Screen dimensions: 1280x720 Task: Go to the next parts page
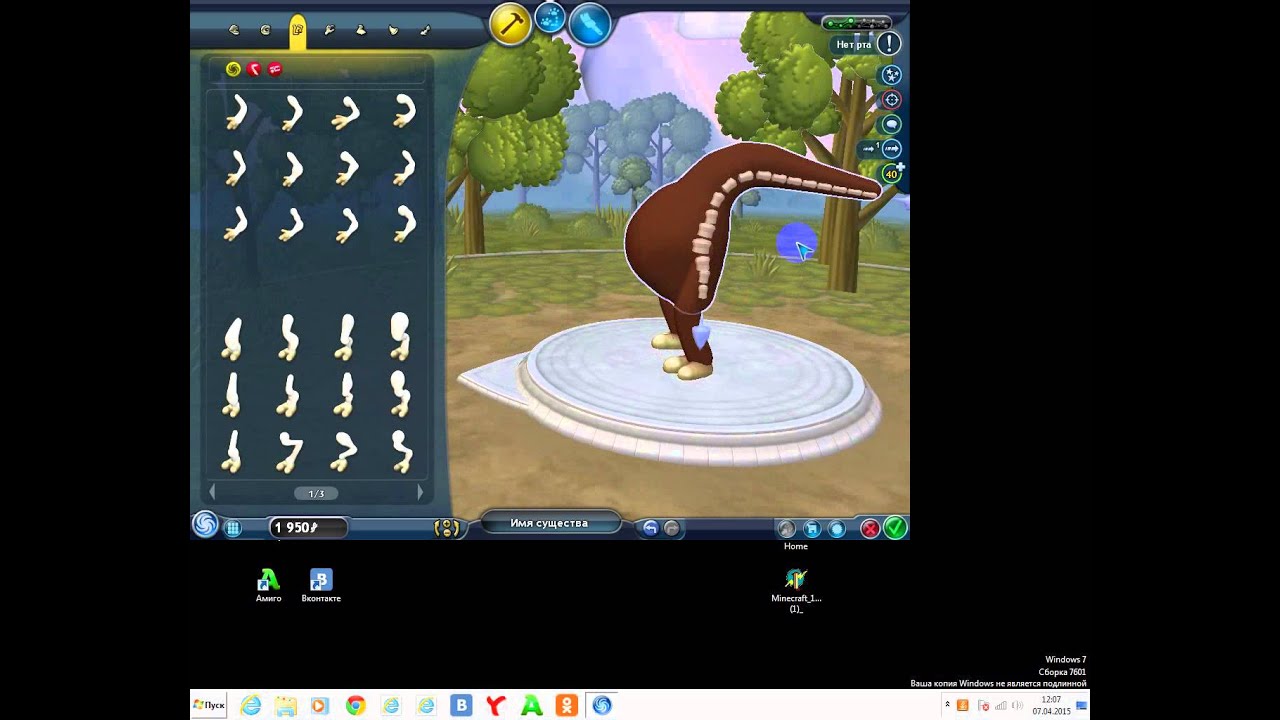click(x=420, y=493)
